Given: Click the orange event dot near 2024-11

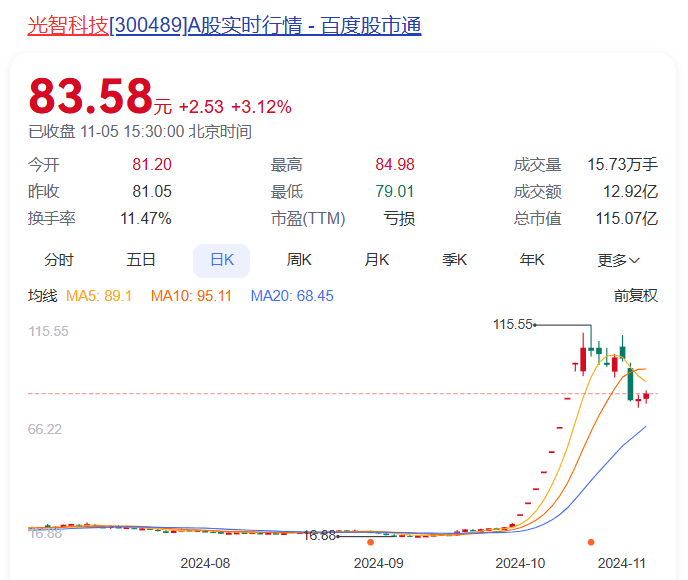Looking at the screenshot, I should tap(591, 542).
